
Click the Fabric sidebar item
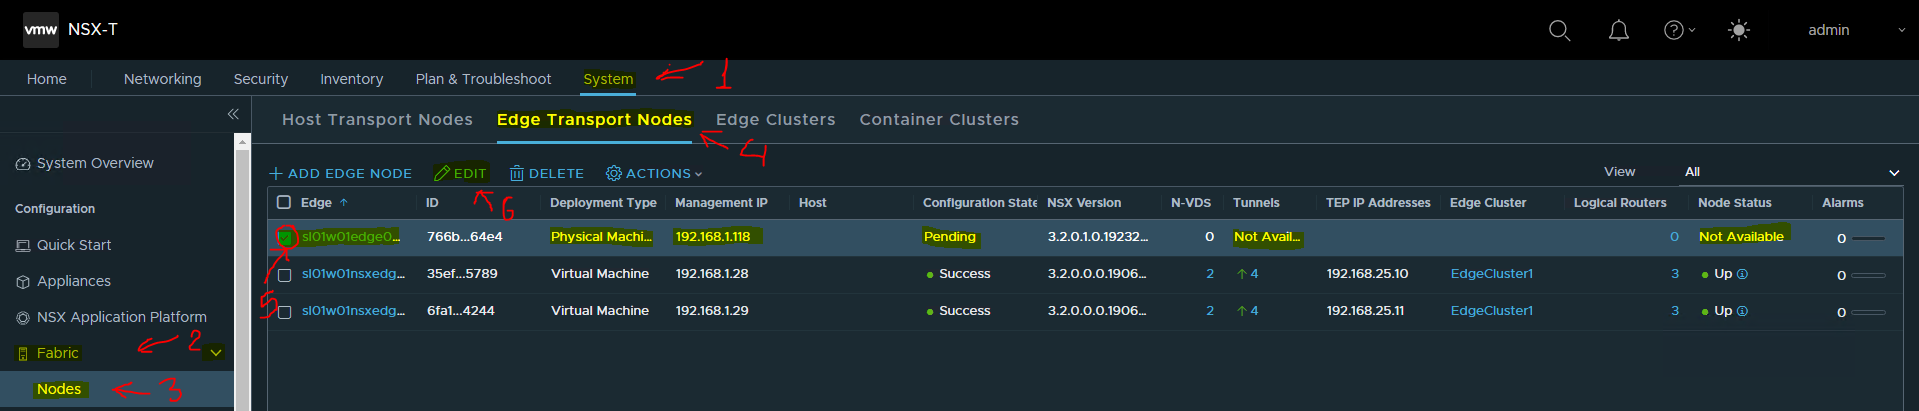click(x=57, y=353)
